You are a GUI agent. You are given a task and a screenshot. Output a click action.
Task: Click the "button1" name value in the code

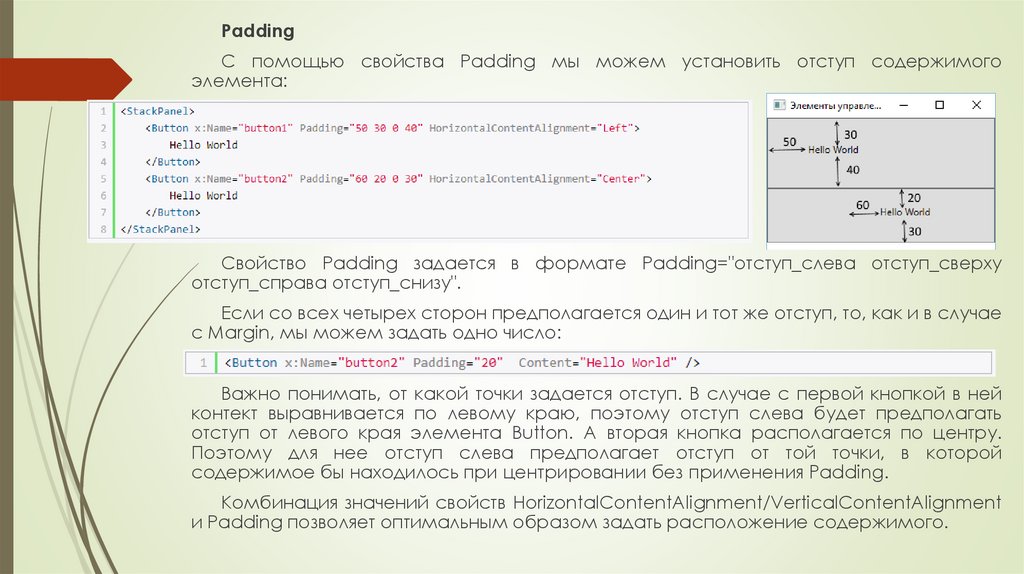(266, 129)
